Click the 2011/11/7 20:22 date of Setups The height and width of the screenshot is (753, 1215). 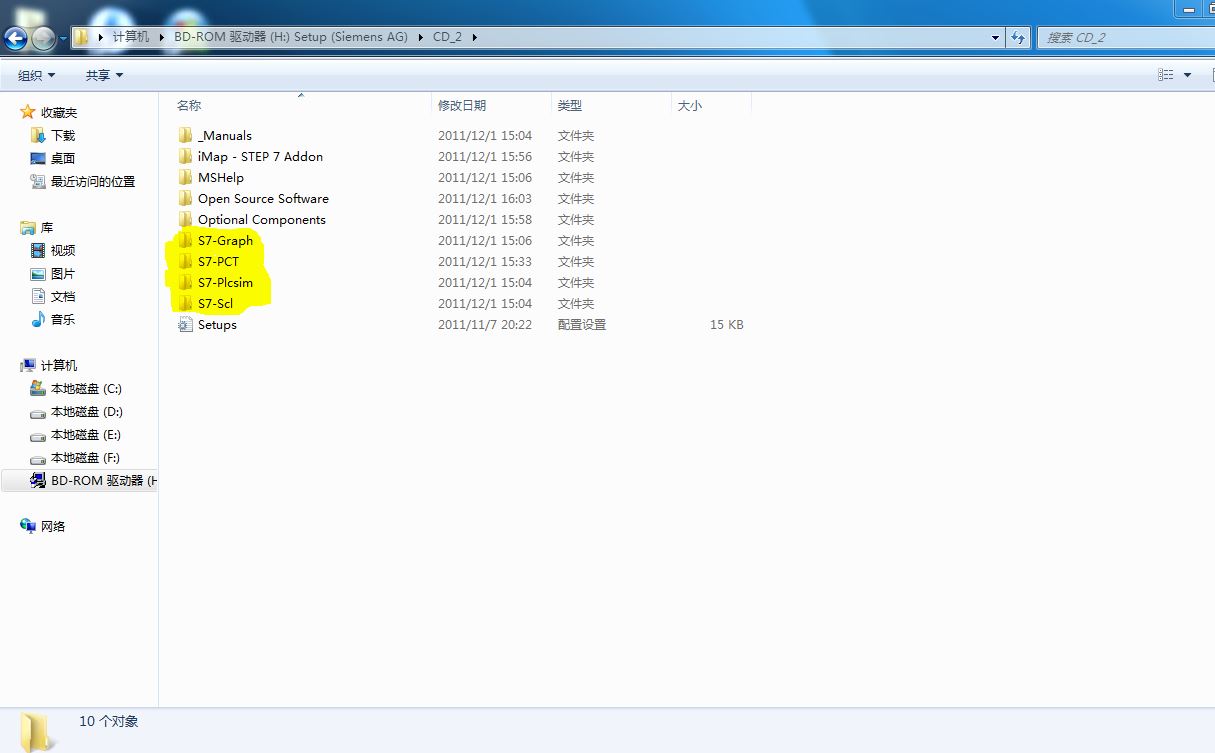pos(485,324)
